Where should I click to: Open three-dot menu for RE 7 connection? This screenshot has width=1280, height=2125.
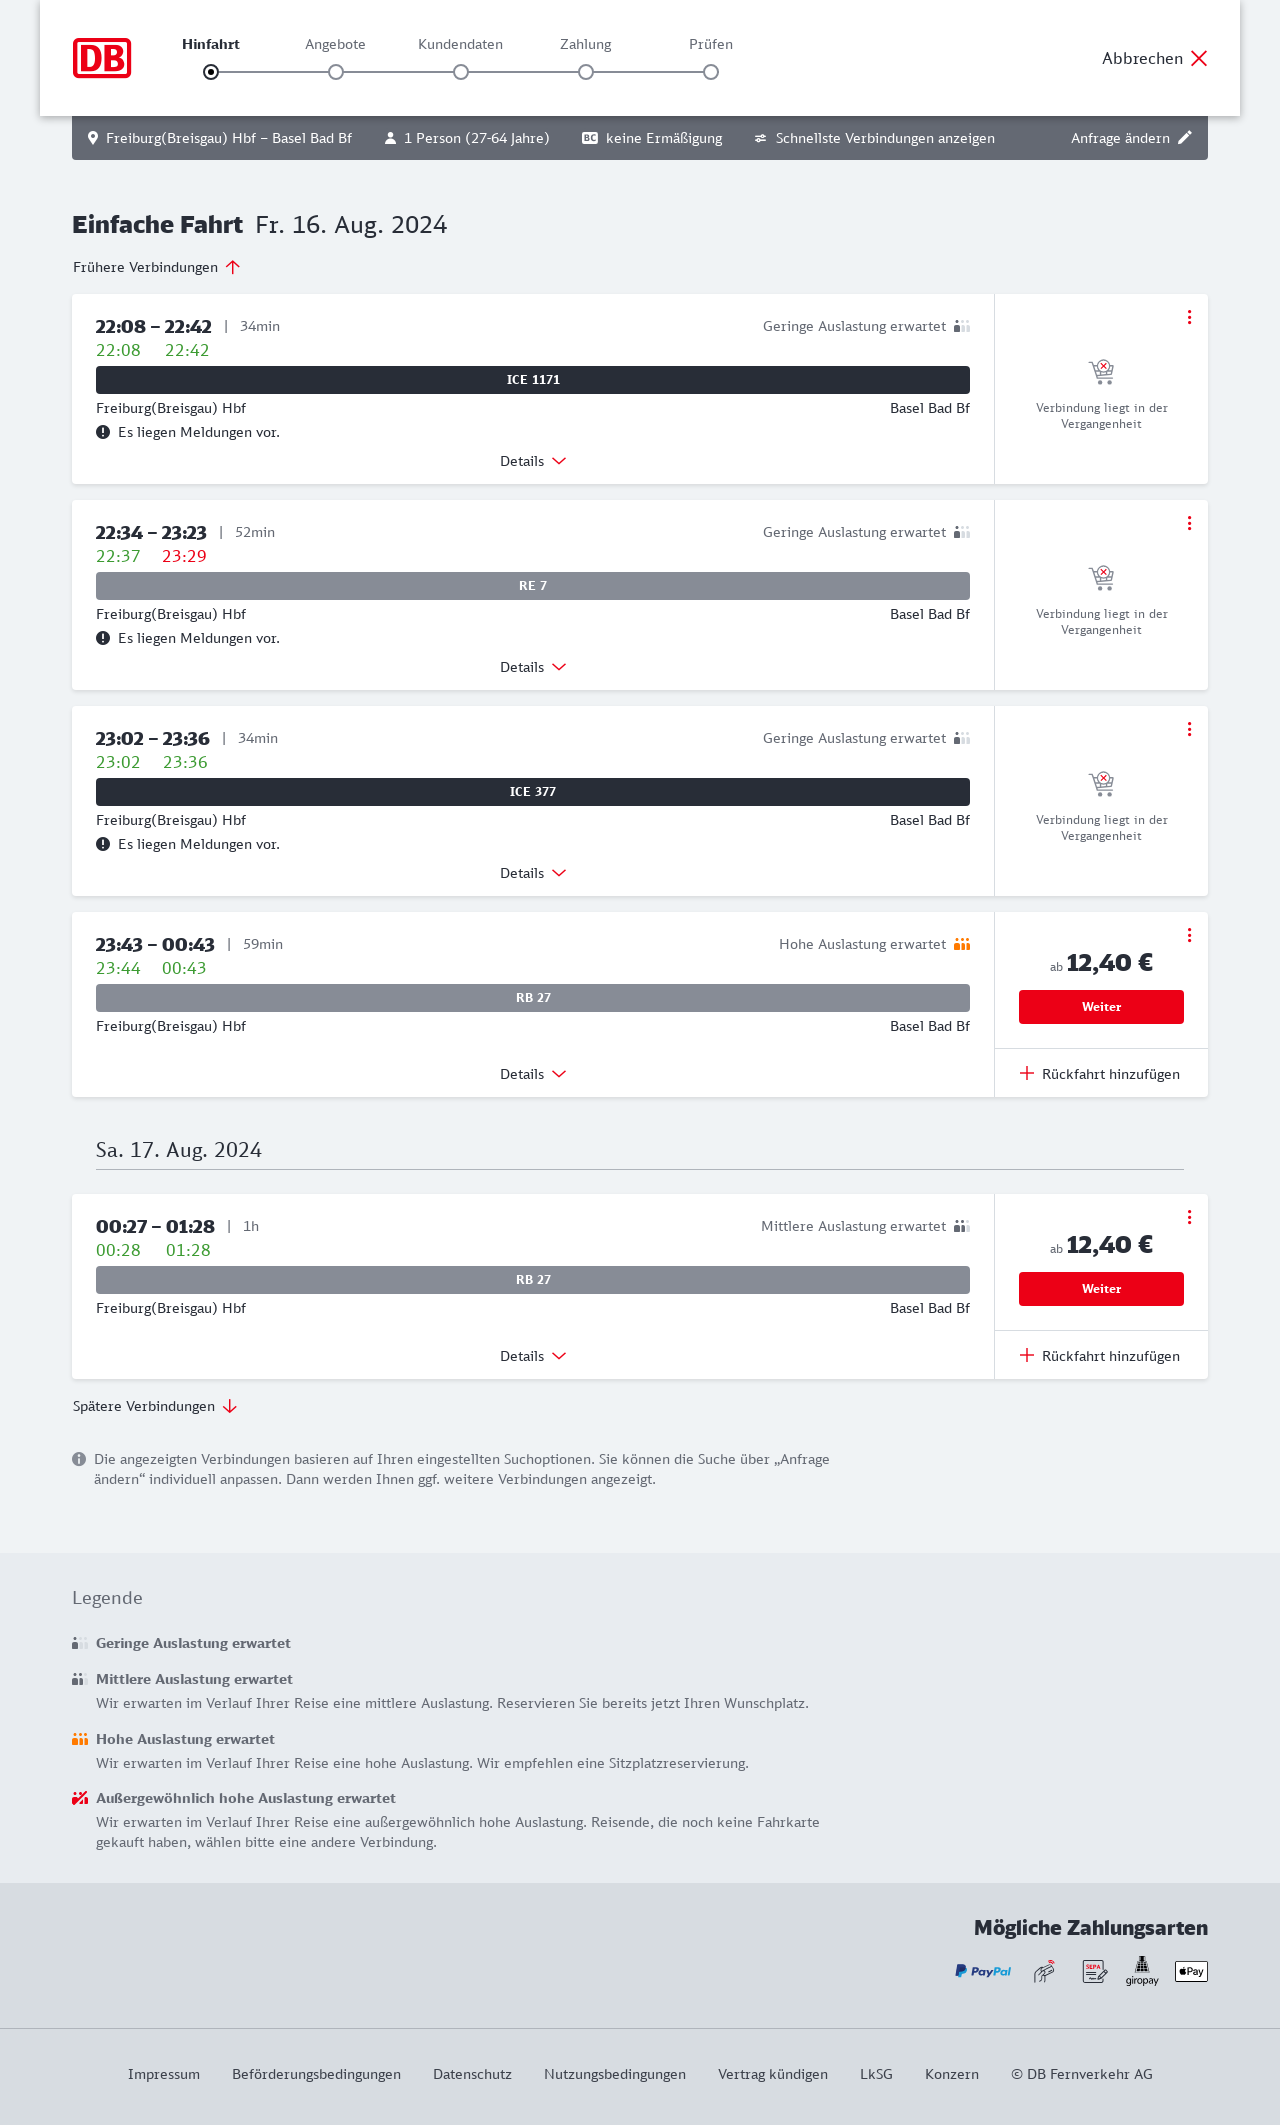1189,523
